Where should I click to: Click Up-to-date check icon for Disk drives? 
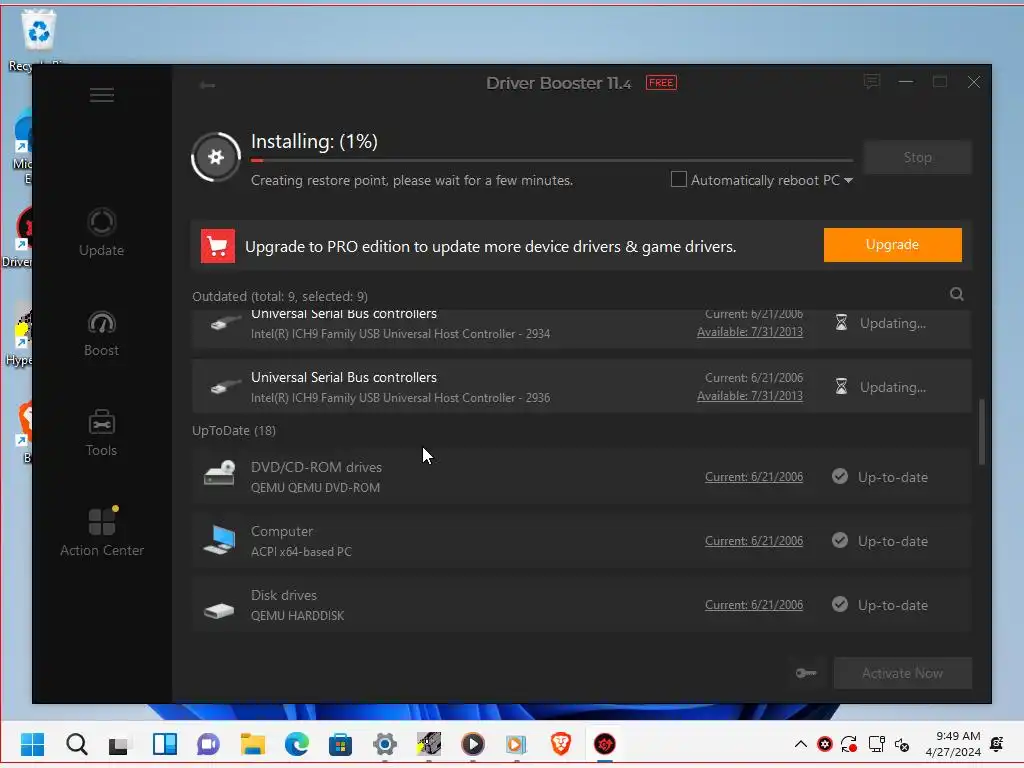(840, 605)
